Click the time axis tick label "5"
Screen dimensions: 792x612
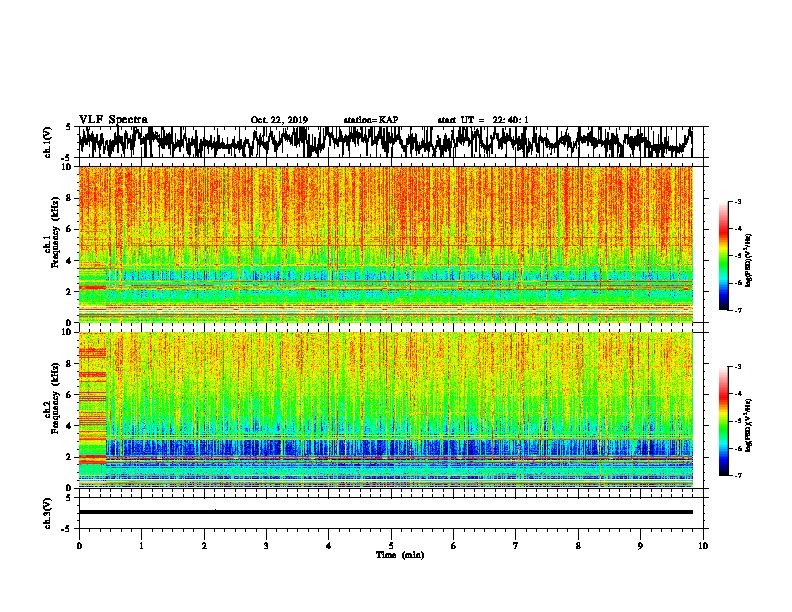[391, 546]
